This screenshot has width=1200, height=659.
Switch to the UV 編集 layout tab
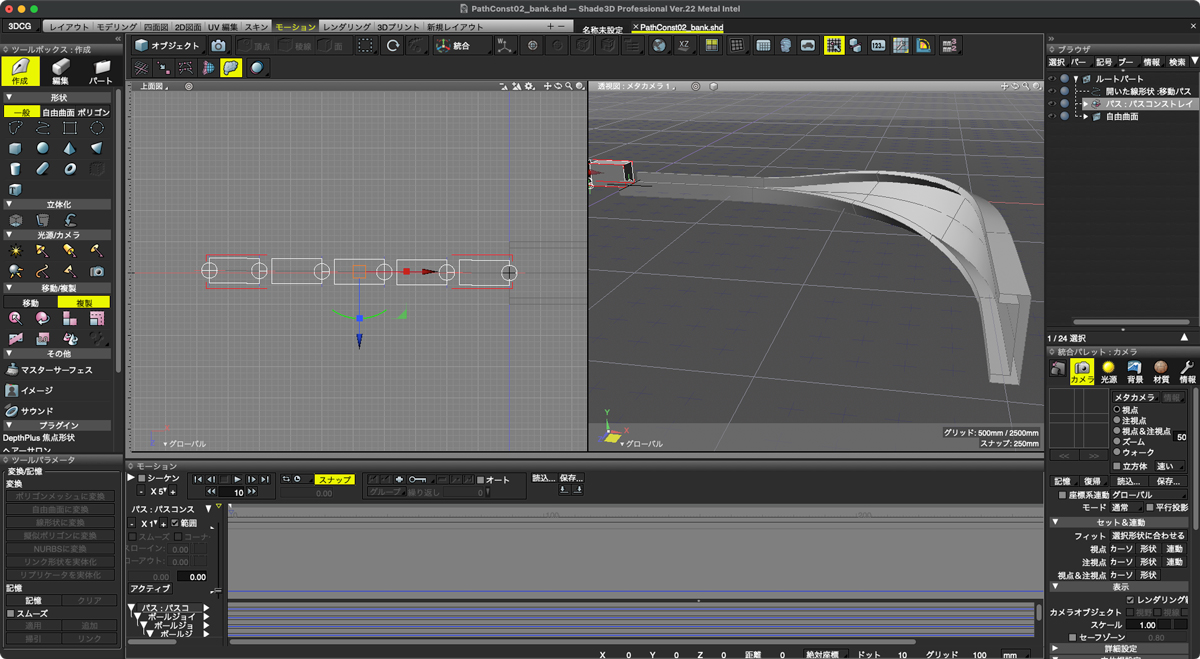(223, 27)
